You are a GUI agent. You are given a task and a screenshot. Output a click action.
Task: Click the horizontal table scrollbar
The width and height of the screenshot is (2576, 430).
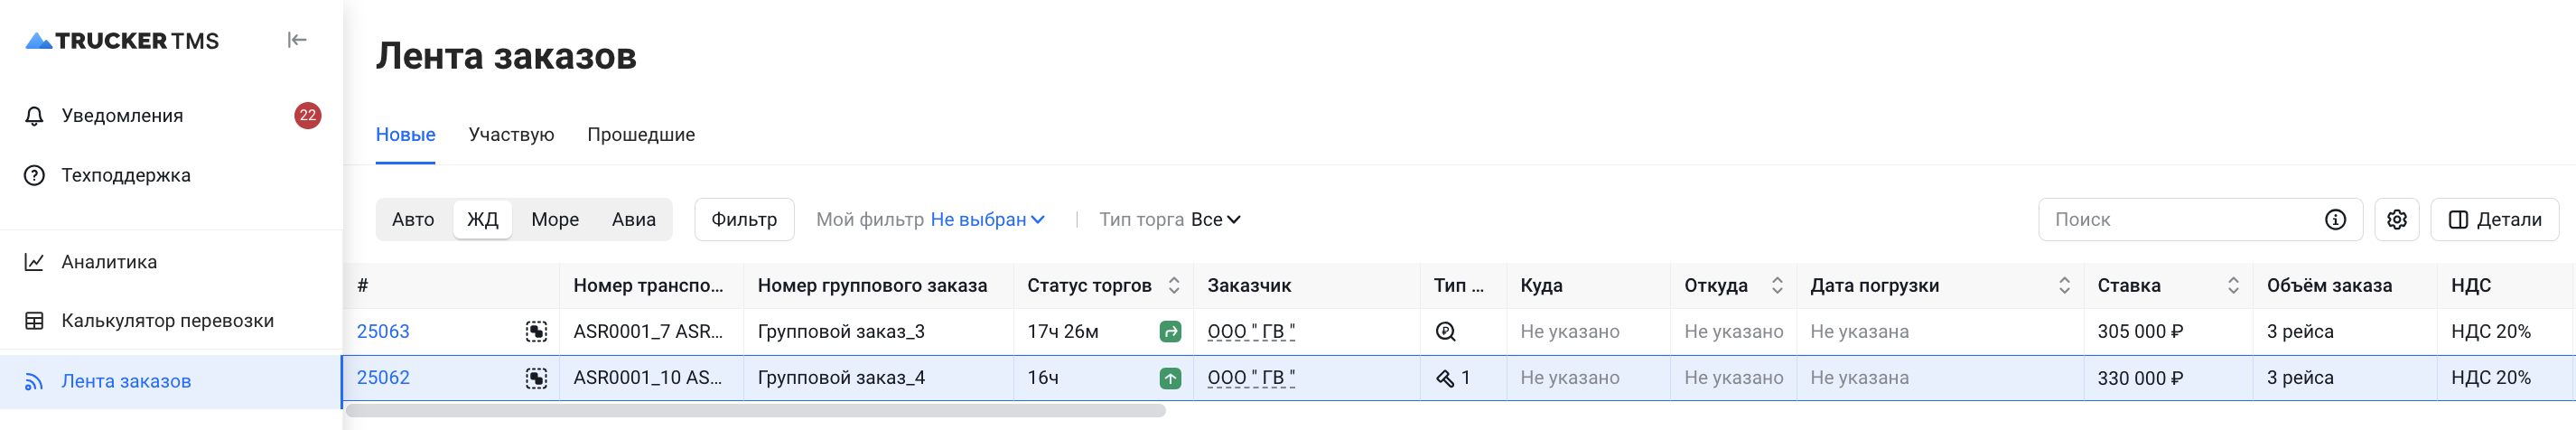(x=755, y=411)
